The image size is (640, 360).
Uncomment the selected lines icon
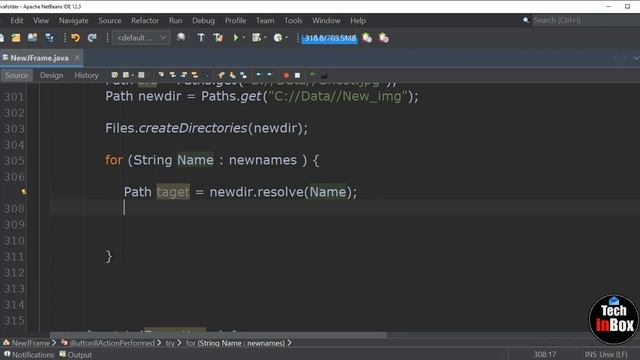(x=324, y=76)
